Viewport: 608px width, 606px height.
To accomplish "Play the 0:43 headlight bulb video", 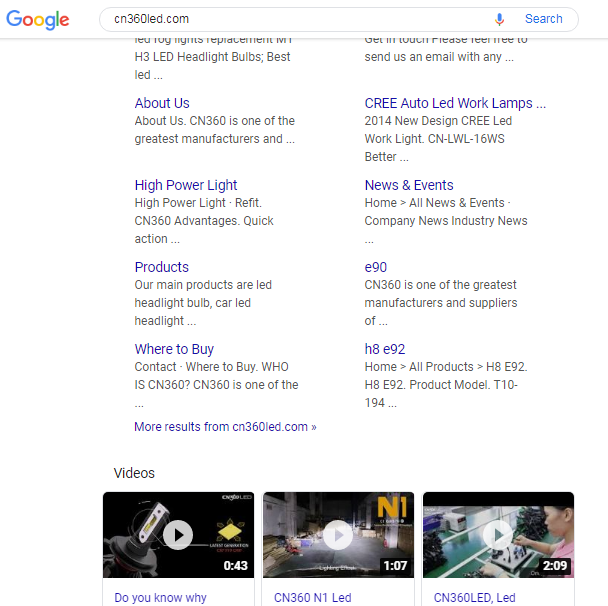I will point(178,535).
